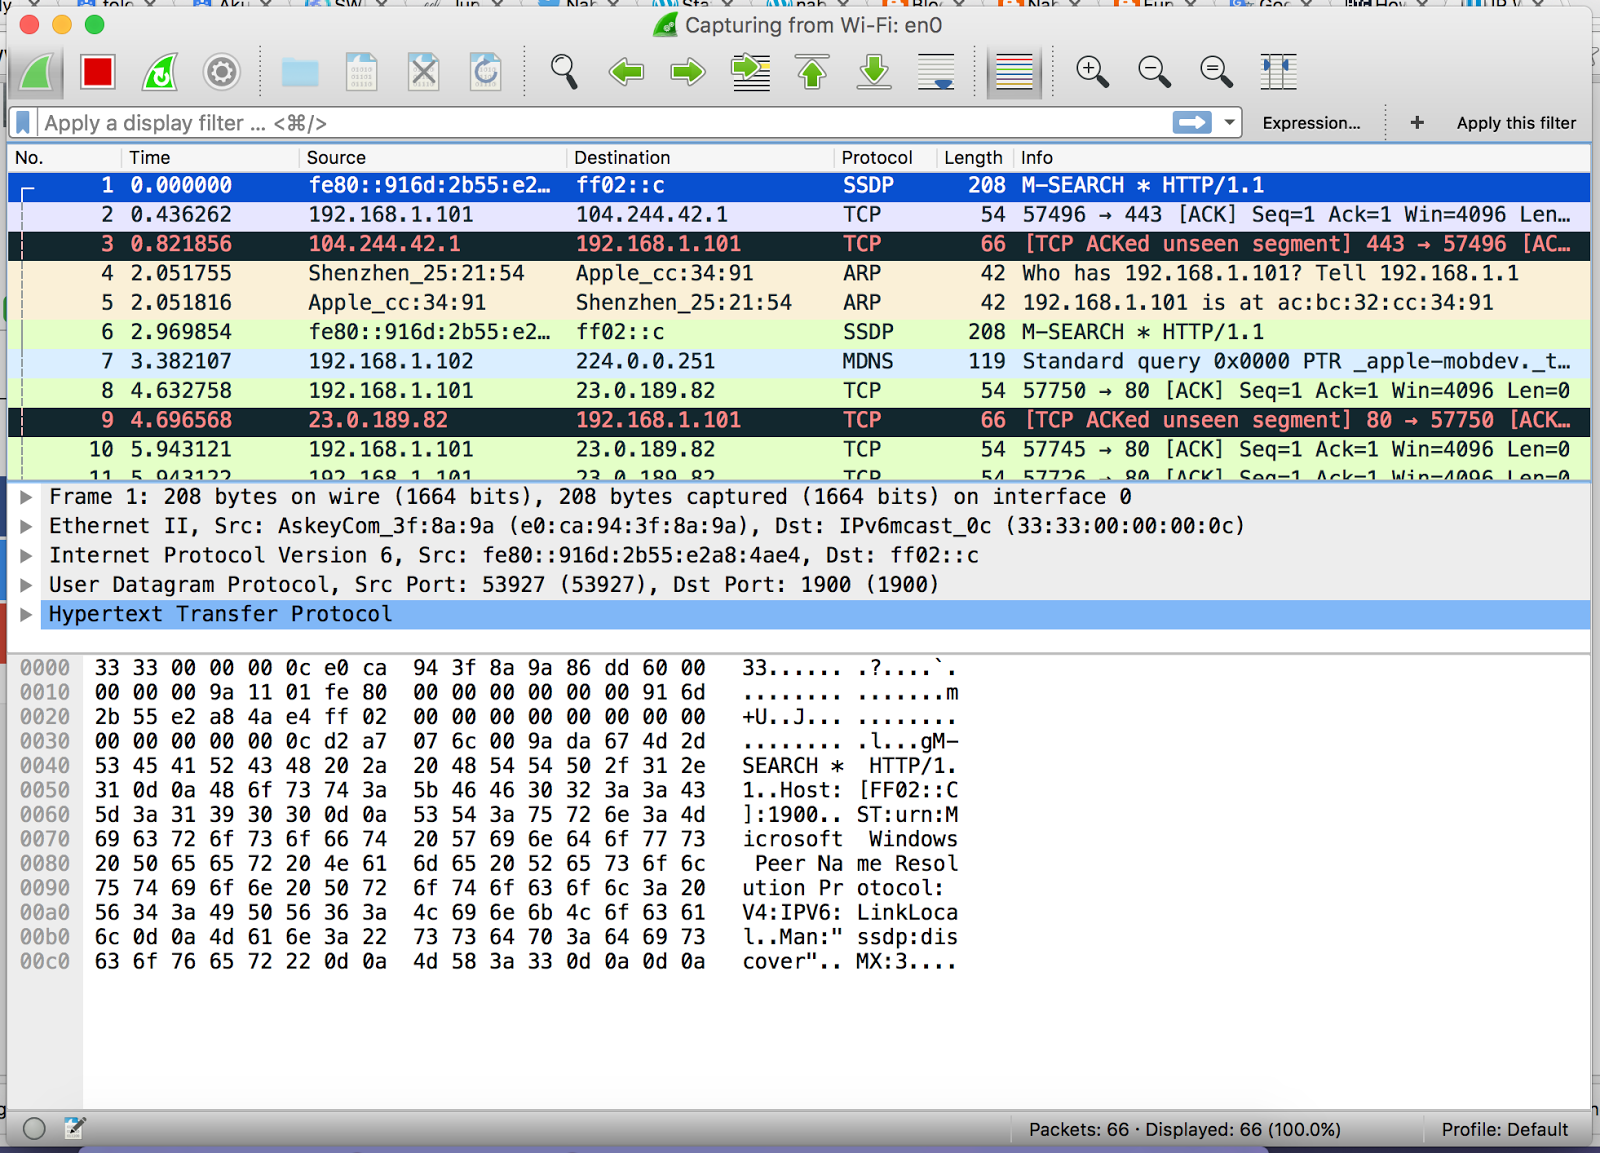Select packet 3 TCP ACKed unseen segment
The width and height of the screenshot is (1600, 1153).
click(799, 244)
